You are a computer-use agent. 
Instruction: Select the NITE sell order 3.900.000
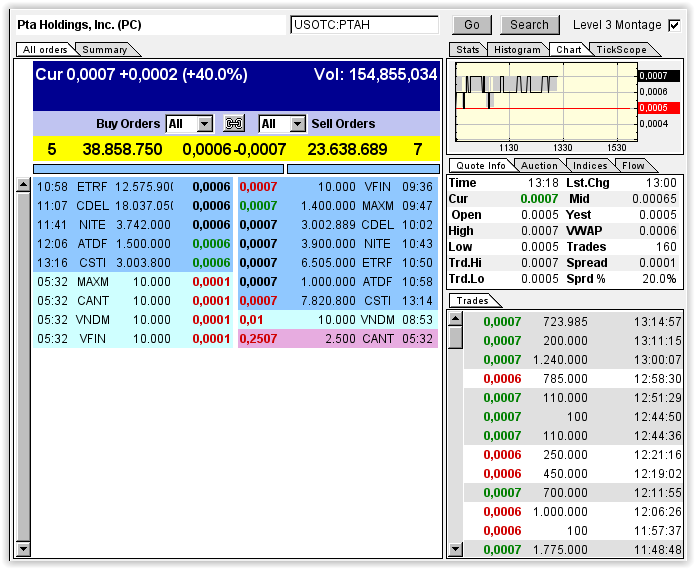coord(338,244)
